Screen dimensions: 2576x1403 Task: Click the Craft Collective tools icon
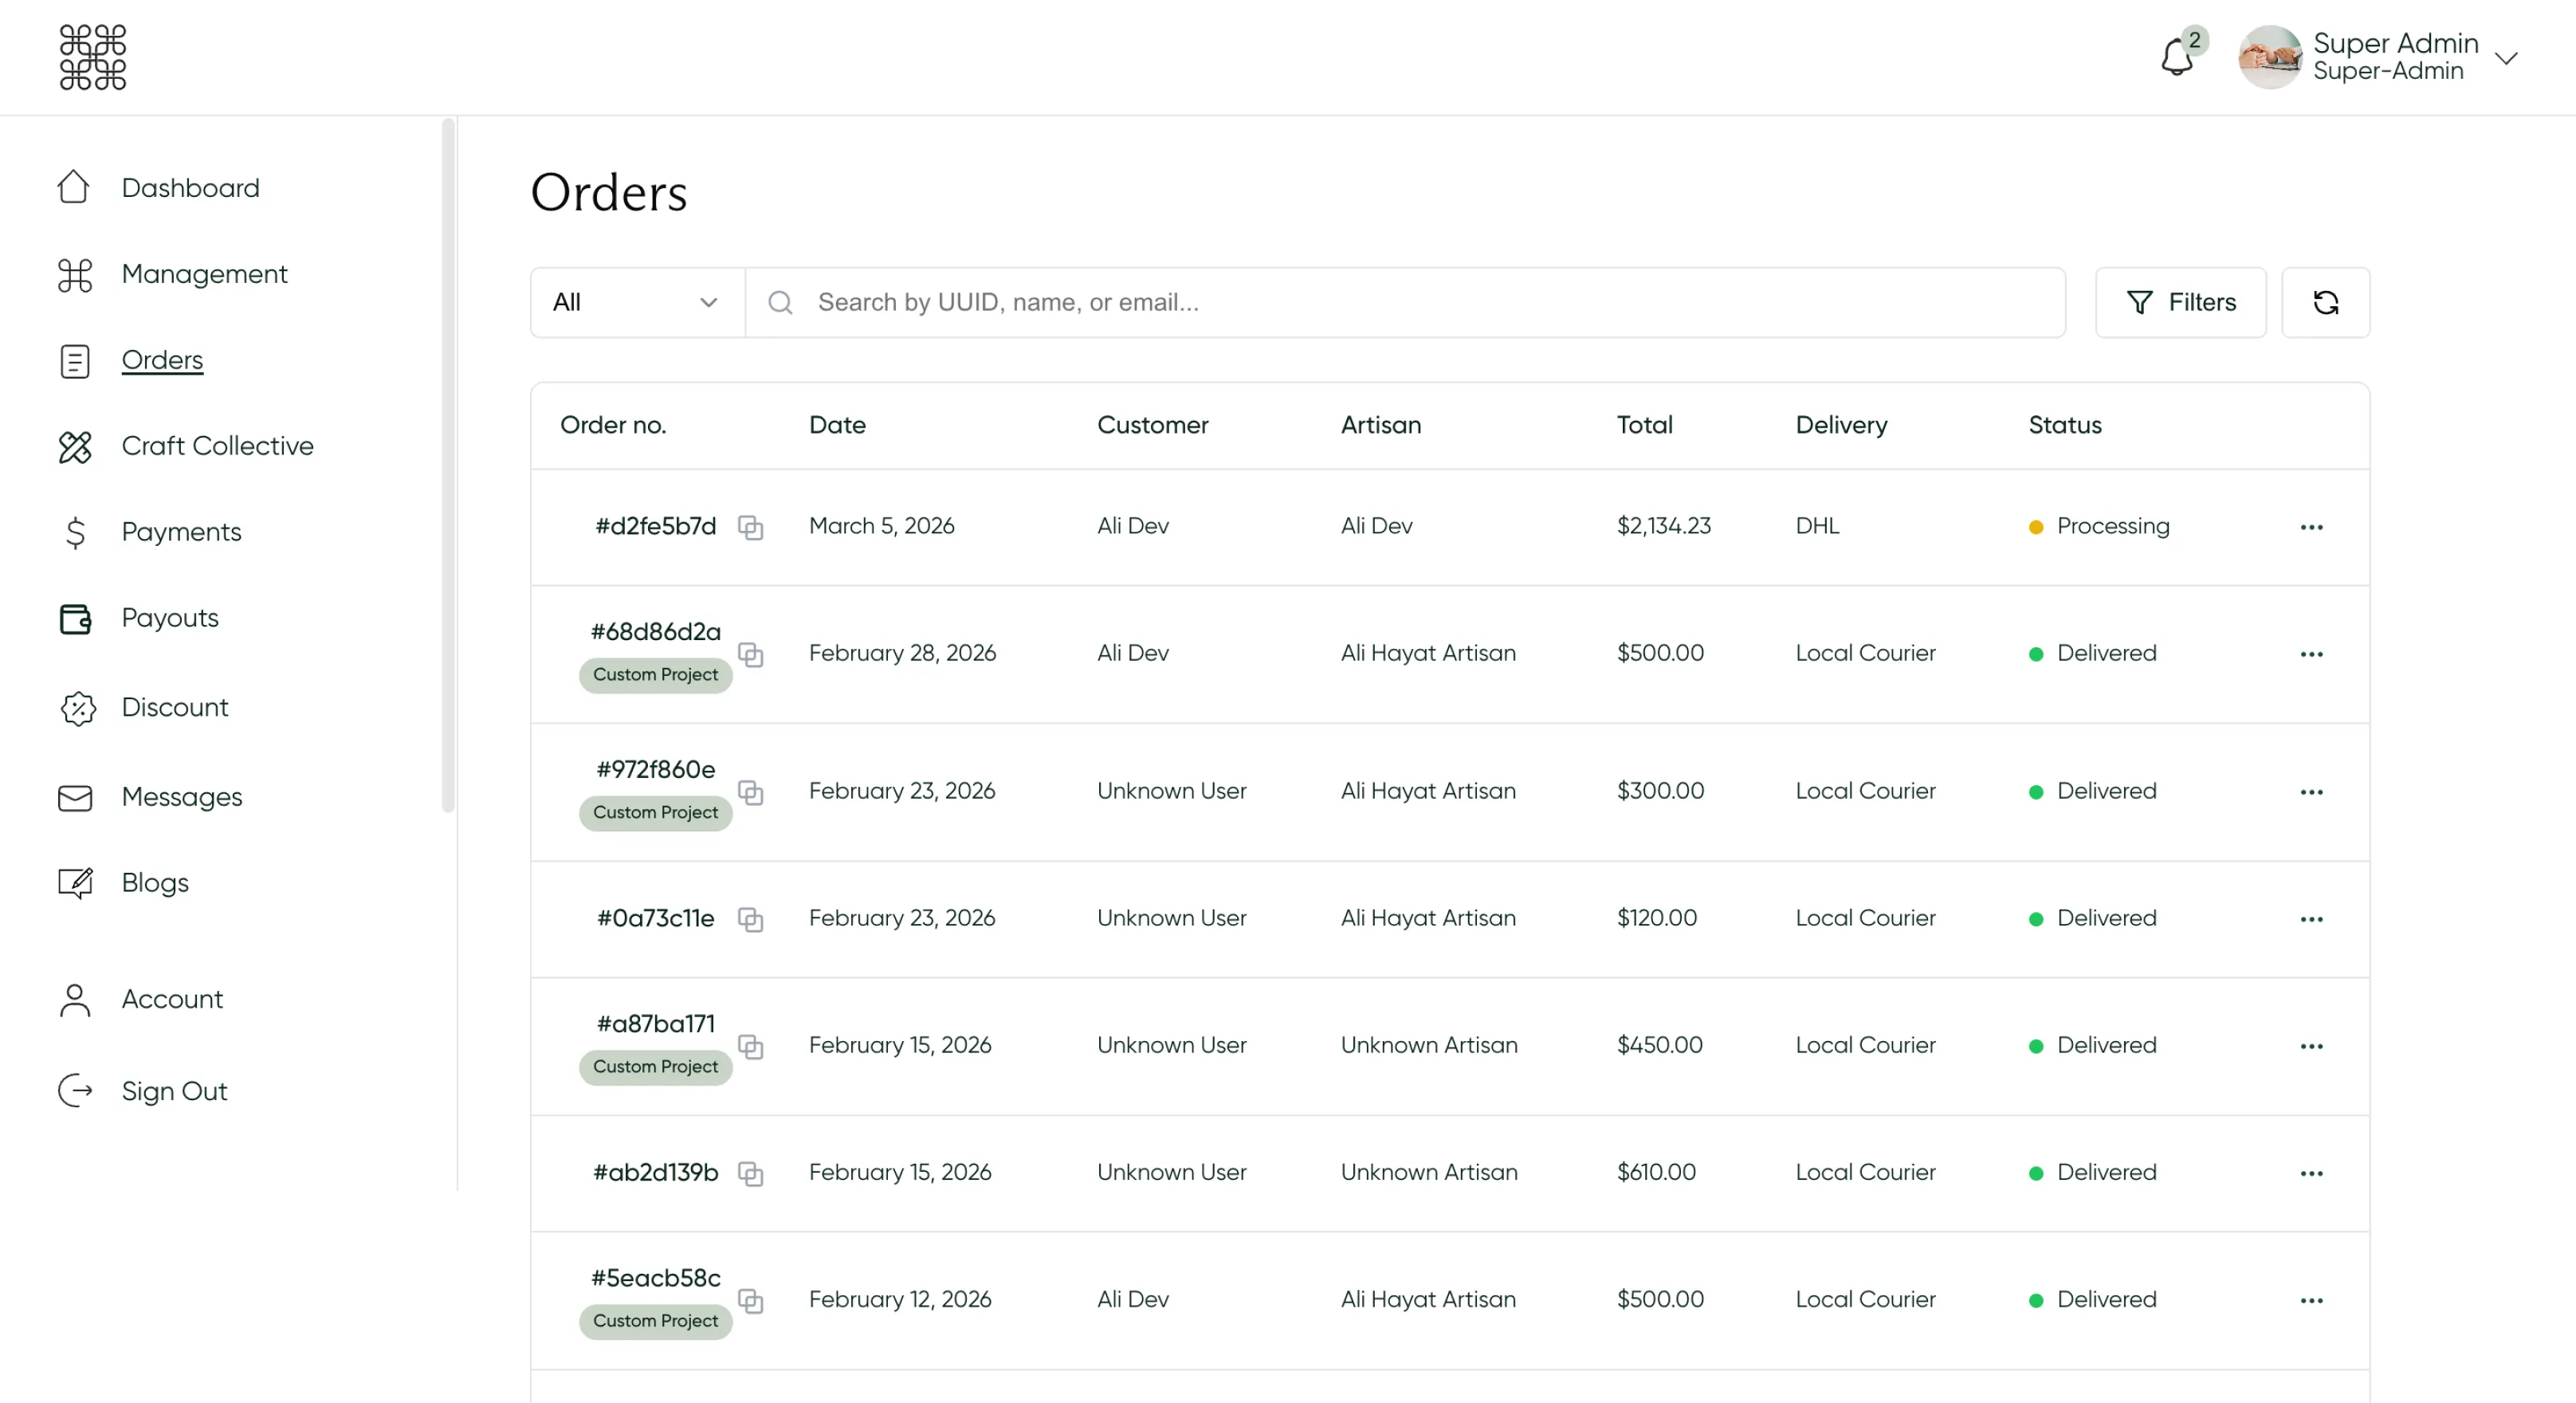pos(75,447)
